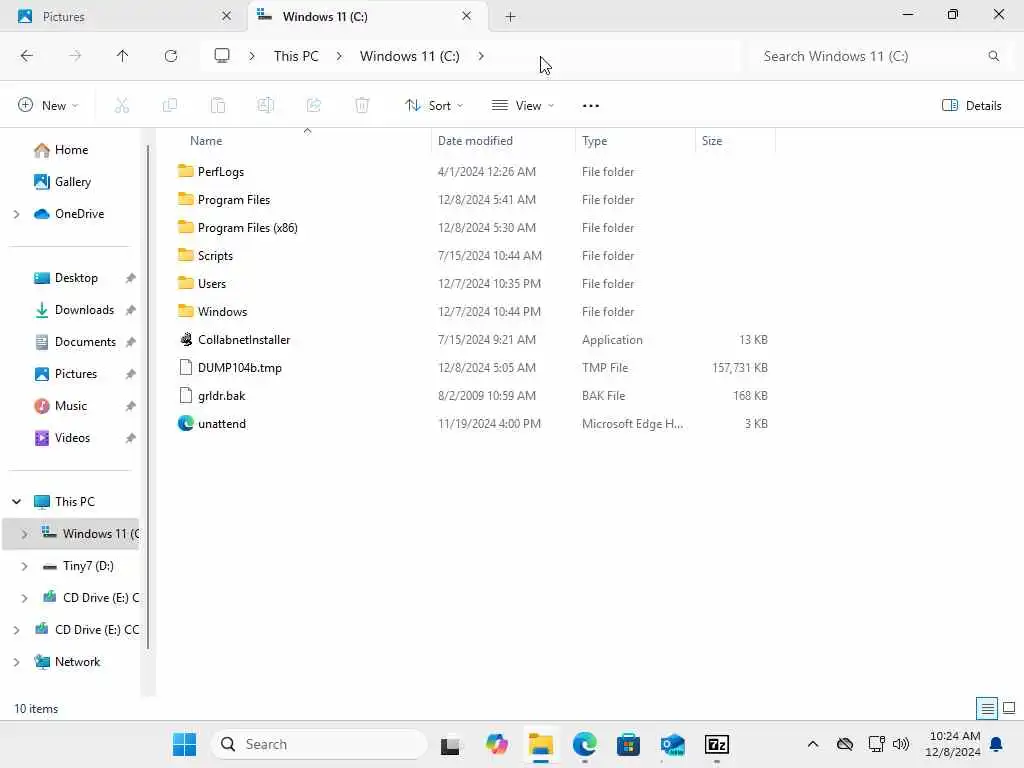Click the Search box on taskbar

coord(319,744)
